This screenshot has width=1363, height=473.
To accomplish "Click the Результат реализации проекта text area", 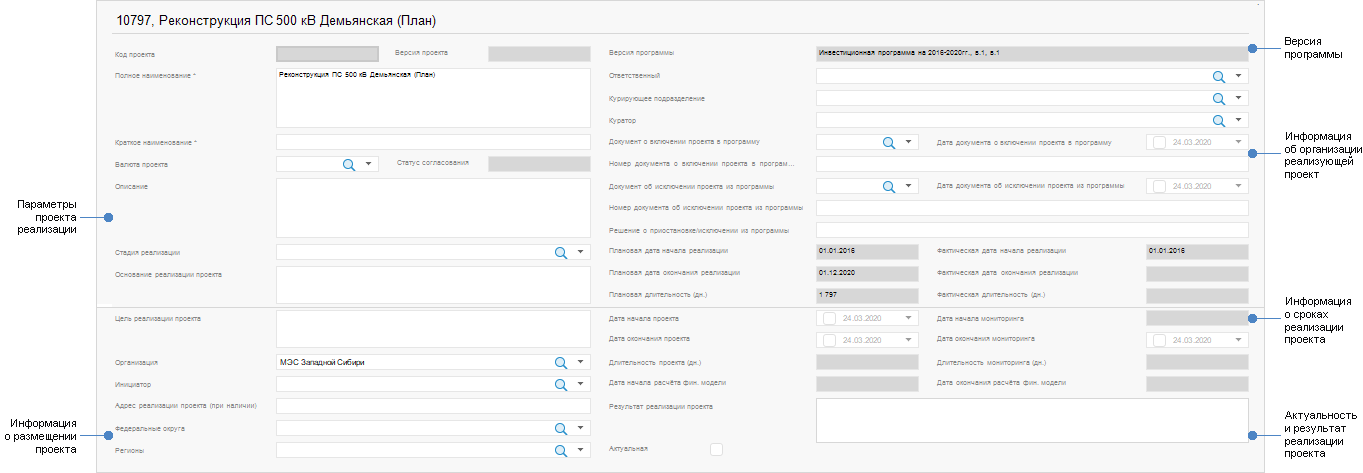I will click(1031, 420).
